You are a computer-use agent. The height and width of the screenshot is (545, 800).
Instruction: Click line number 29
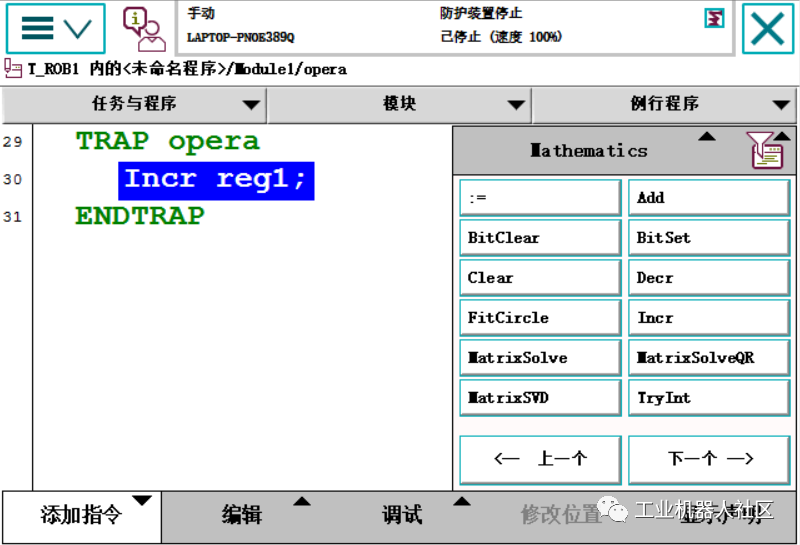13,142
